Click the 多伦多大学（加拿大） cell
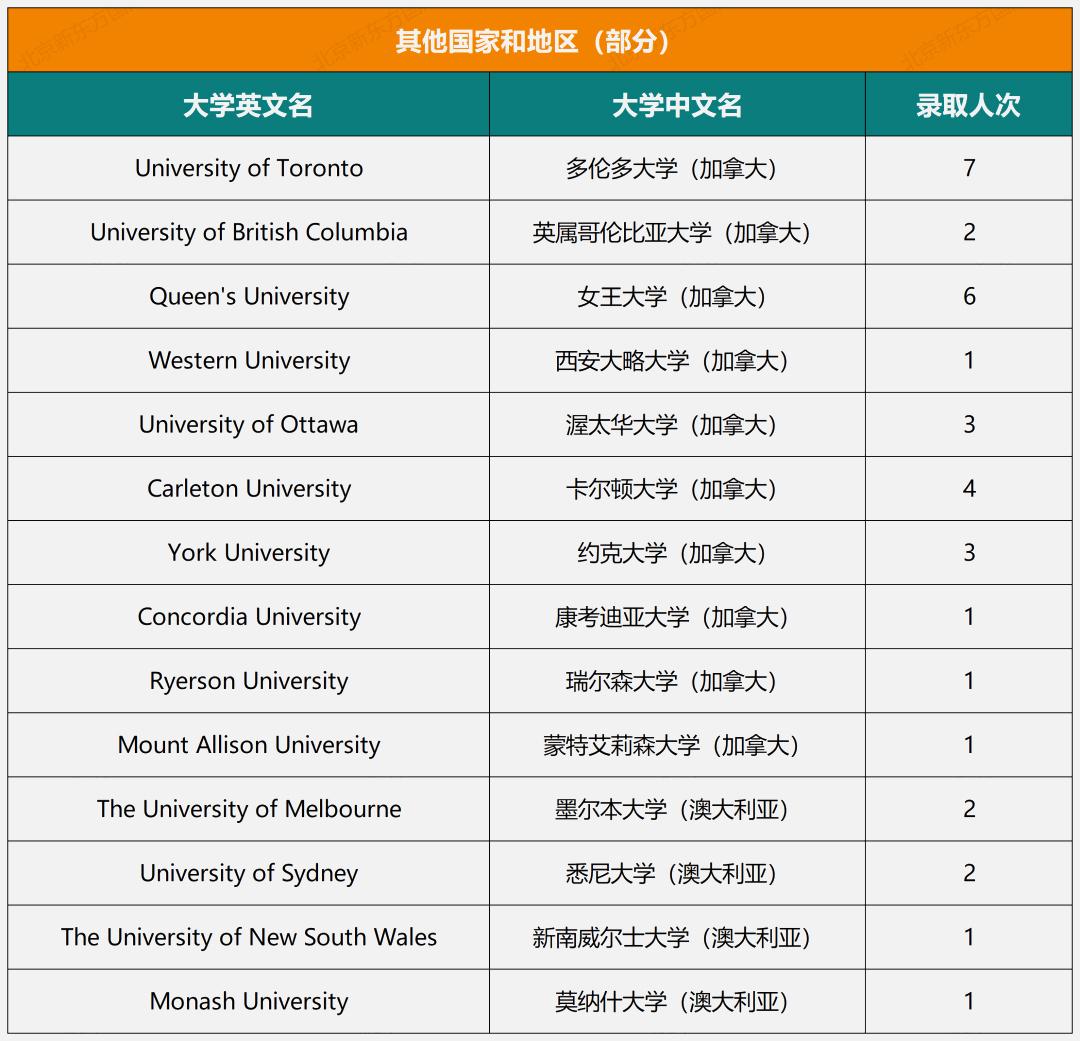 pyautogui.click(x=677, y=168)
